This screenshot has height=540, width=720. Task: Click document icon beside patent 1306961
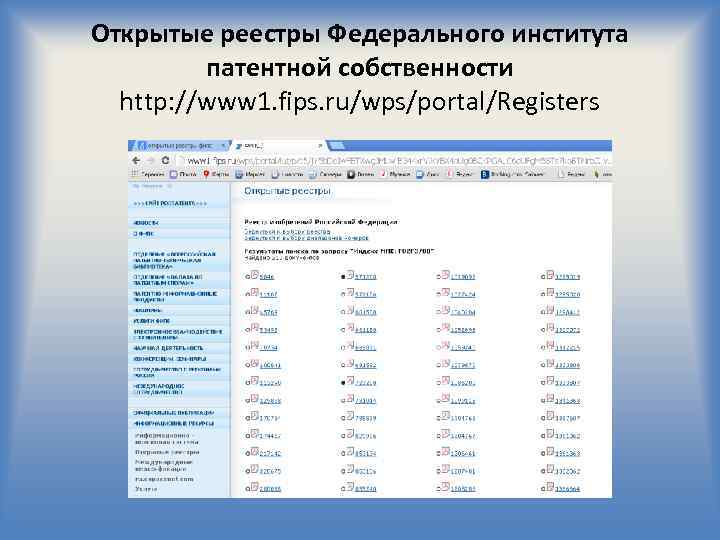point(445,452)
